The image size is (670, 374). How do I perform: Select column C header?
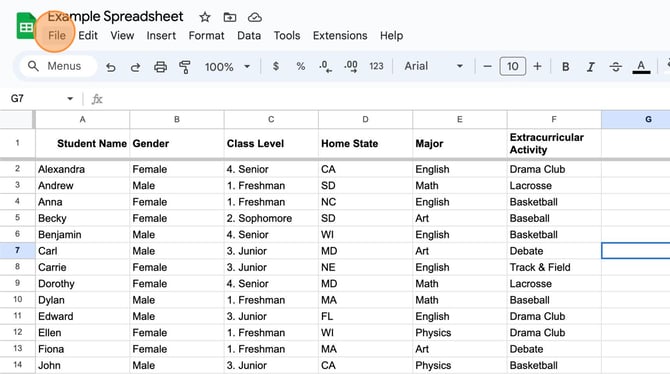tap(271, 120)
